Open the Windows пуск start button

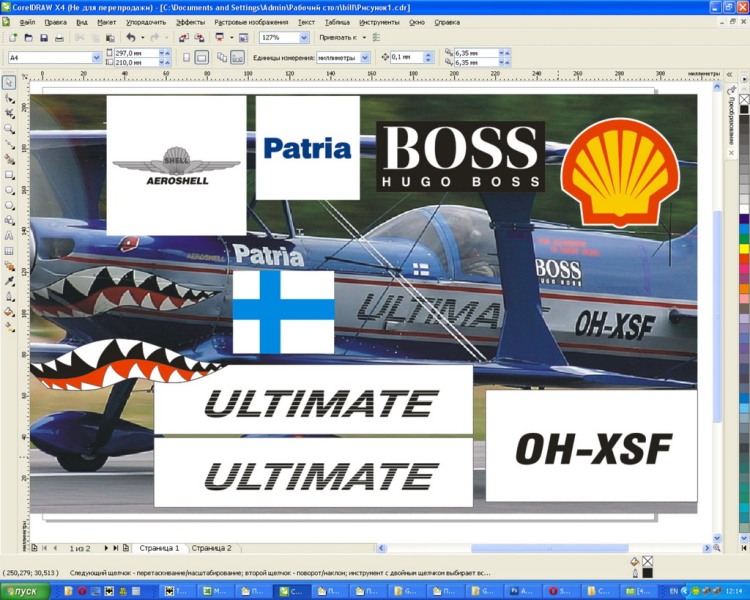(25, 591)
